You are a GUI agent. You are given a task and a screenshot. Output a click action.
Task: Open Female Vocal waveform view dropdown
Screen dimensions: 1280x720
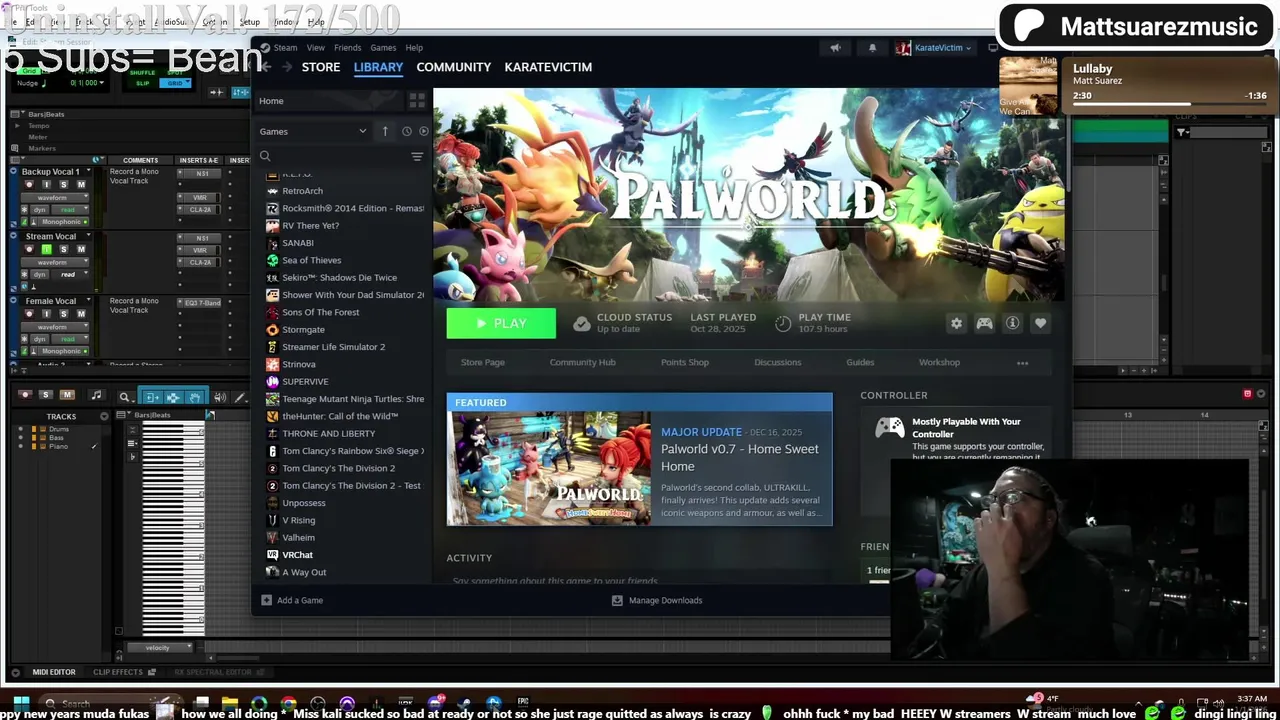pos(57,327)
